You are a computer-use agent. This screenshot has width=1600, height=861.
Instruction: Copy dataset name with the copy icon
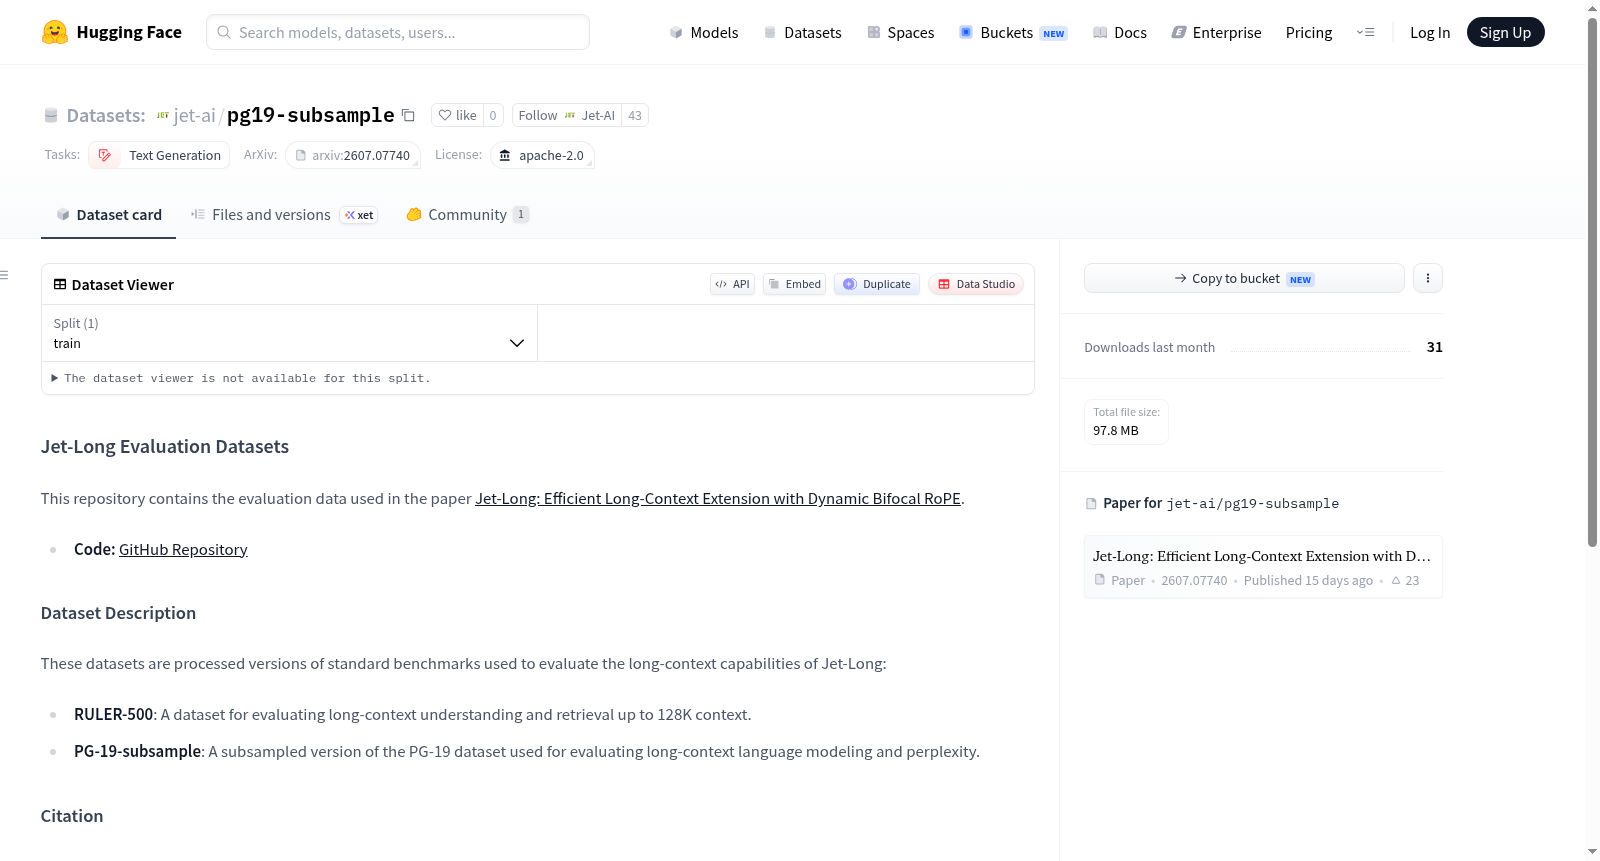point(408,115)
